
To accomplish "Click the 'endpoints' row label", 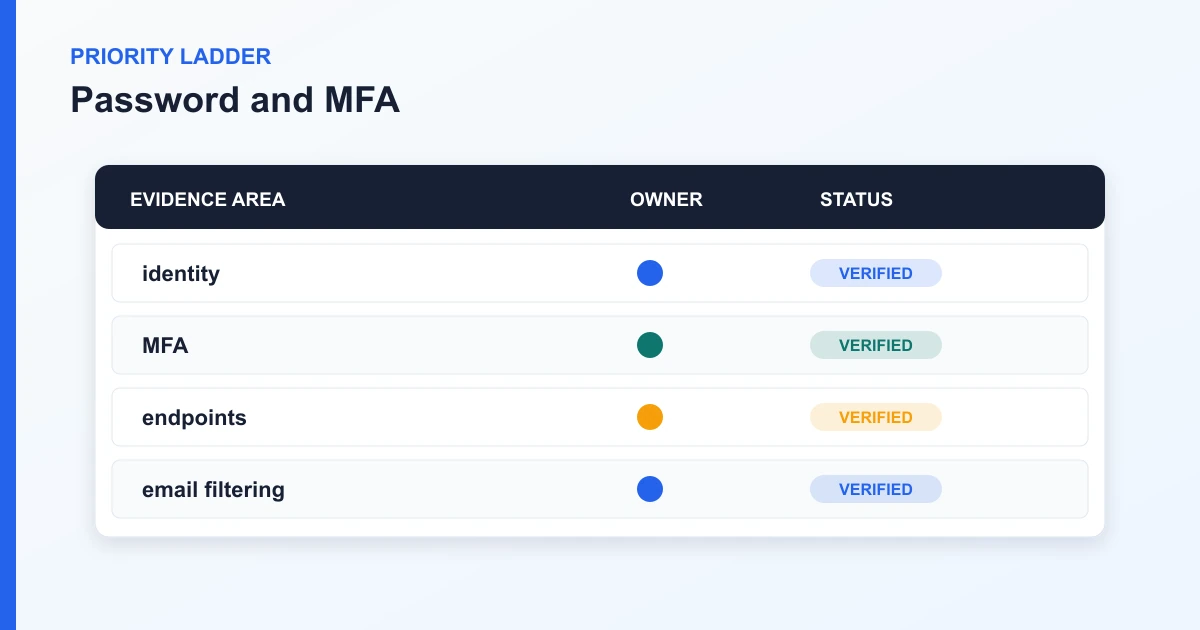I will click(194, 418).
